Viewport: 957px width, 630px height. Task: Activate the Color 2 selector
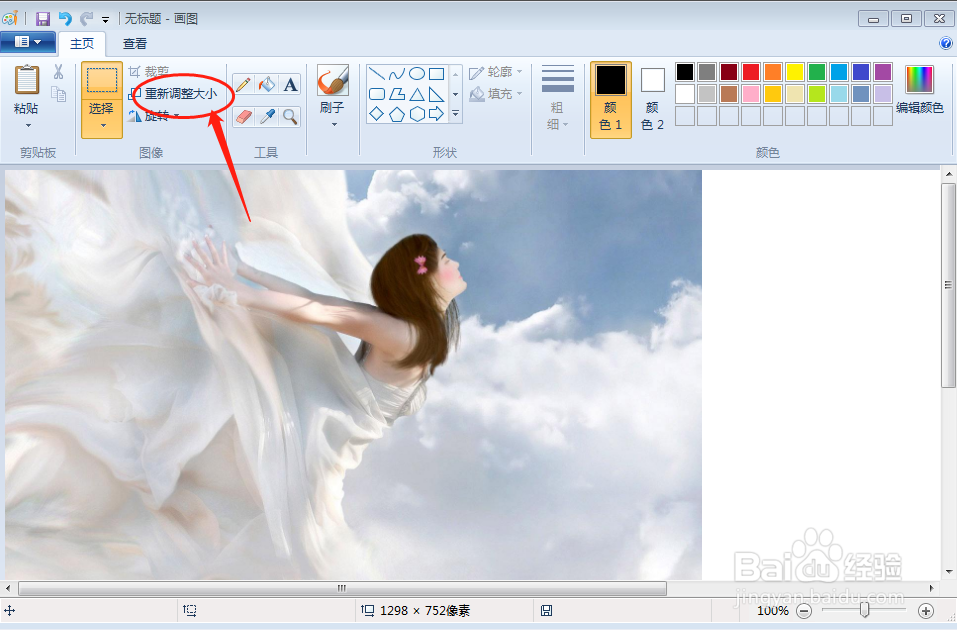coord(652,100)
